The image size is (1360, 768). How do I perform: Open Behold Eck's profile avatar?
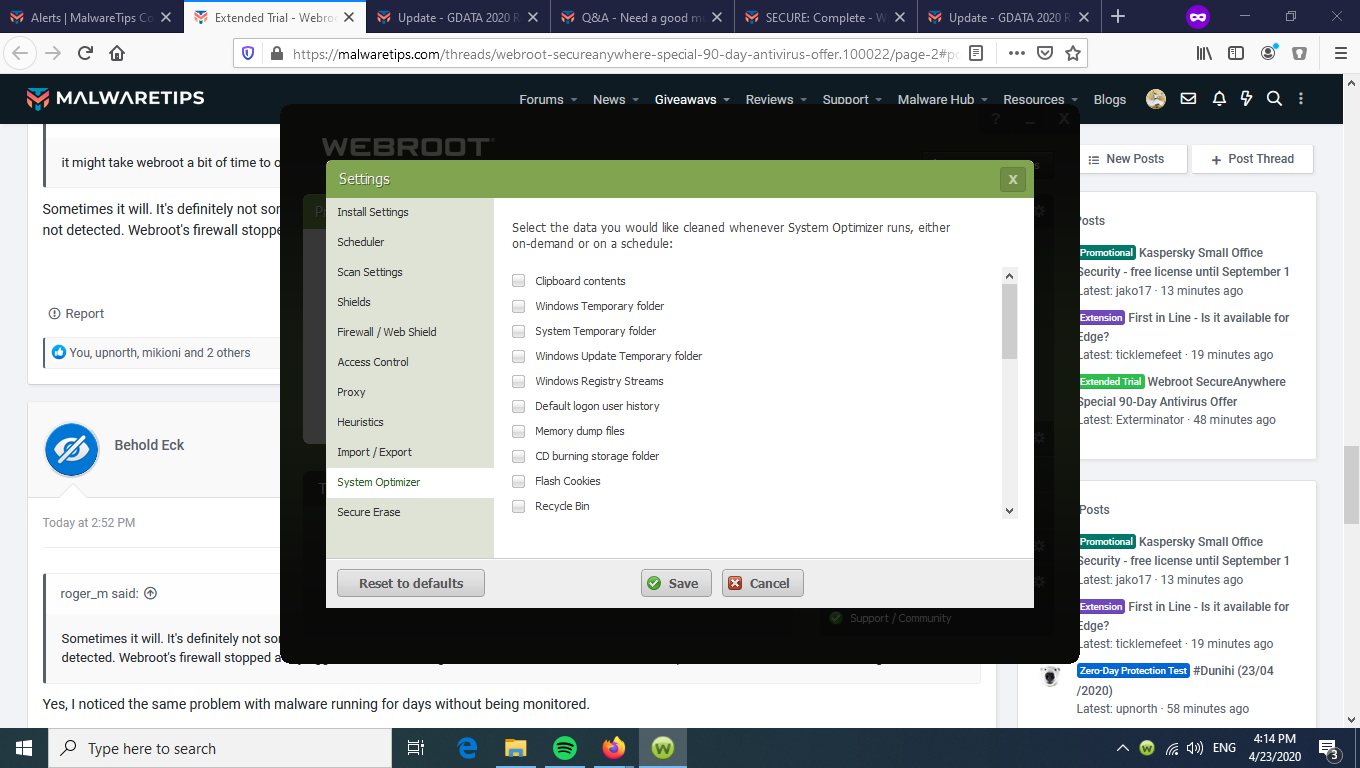click(x=72, y=450)
